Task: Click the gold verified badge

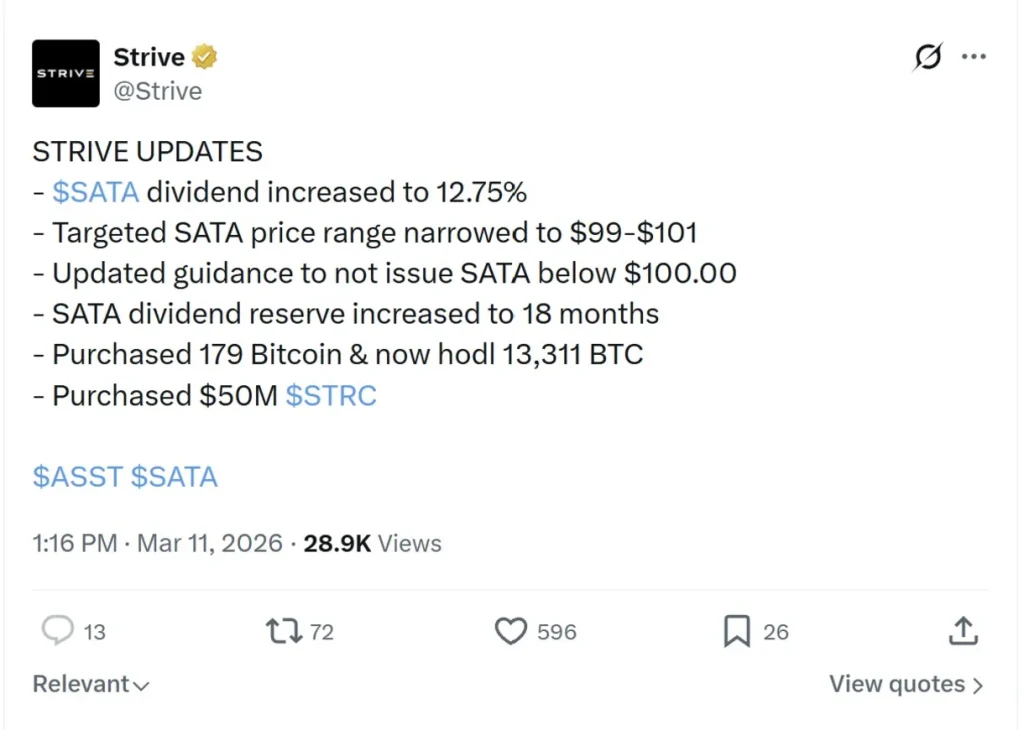Action: point(205,57)
